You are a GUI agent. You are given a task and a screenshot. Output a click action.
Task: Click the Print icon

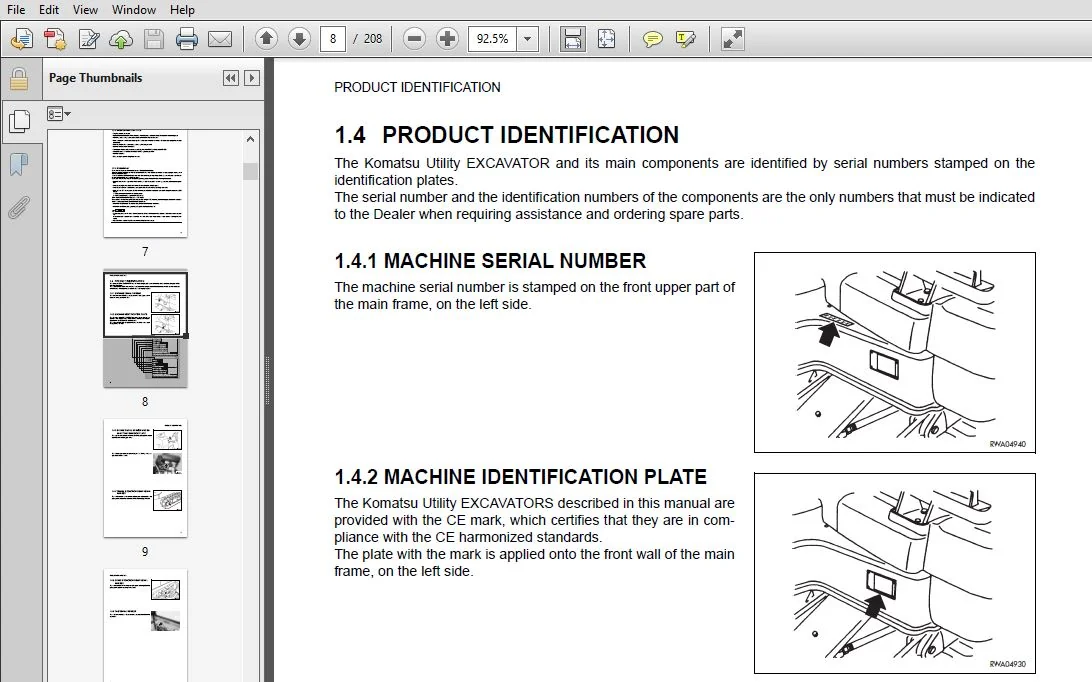coord(187,39)
